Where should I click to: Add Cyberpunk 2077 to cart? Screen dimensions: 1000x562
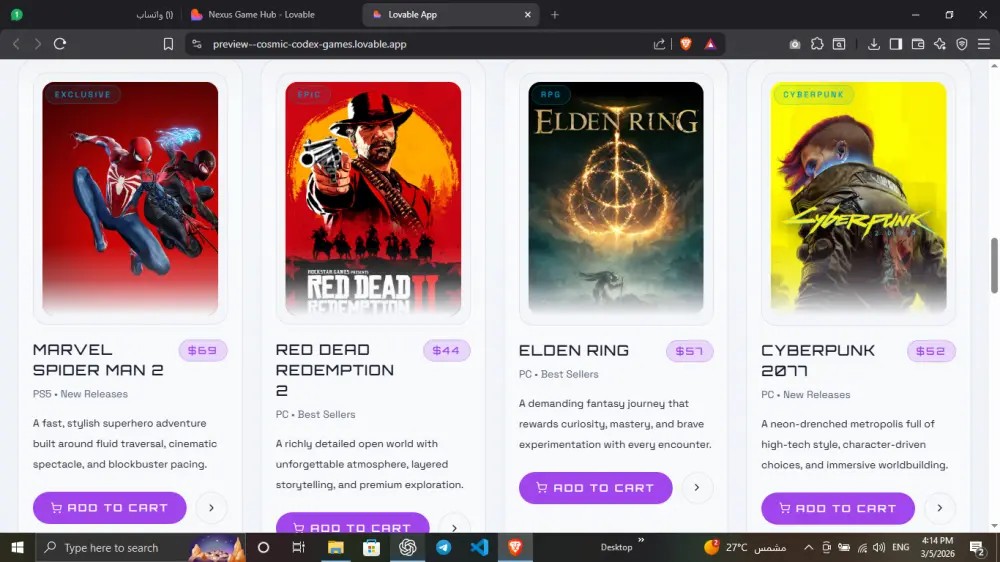tap(838, 508)
